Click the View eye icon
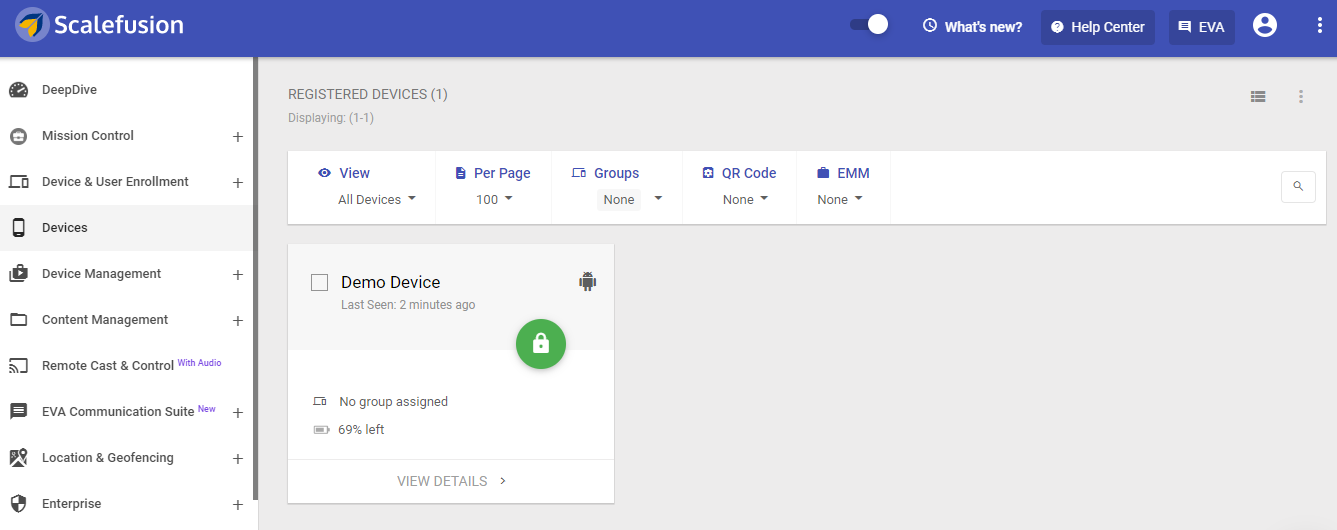 tap(324, 173)
